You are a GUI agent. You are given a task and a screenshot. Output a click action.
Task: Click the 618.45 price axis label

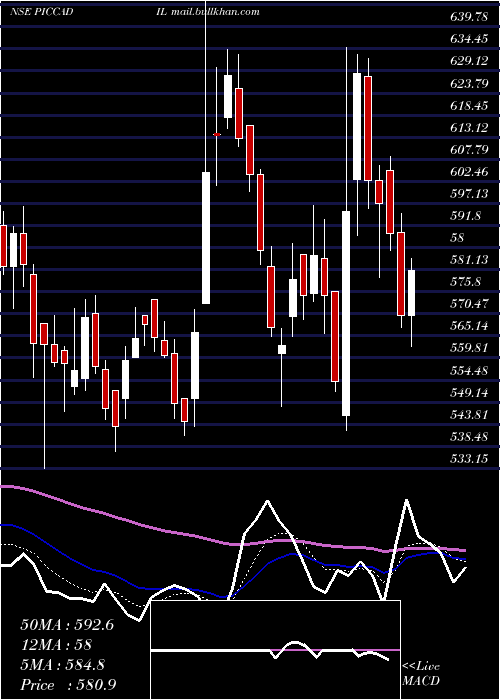(x=469, y=106)
